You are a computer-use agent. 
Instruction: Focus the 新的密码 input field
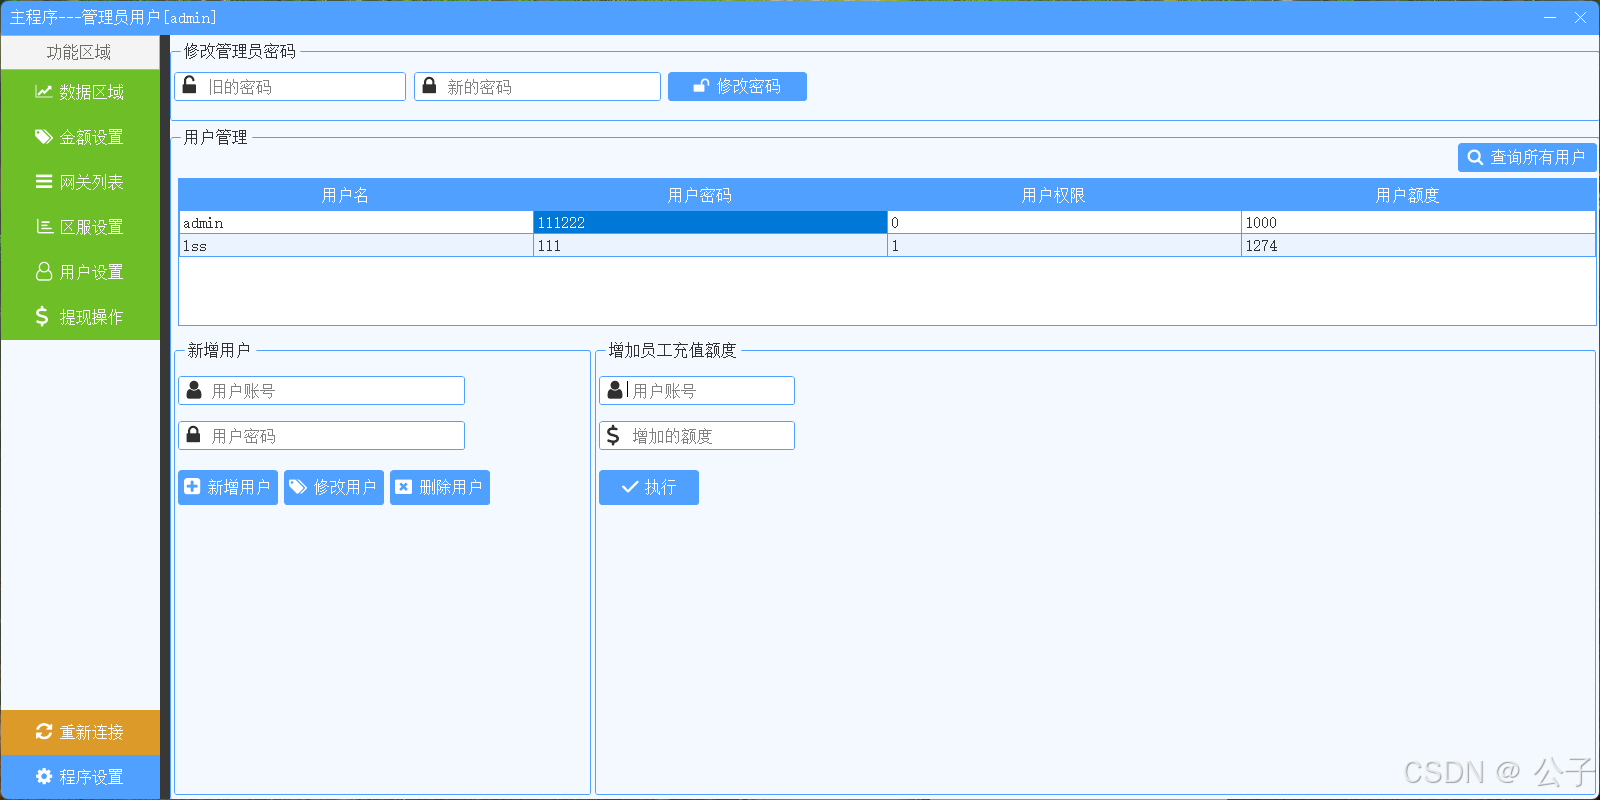538,87
